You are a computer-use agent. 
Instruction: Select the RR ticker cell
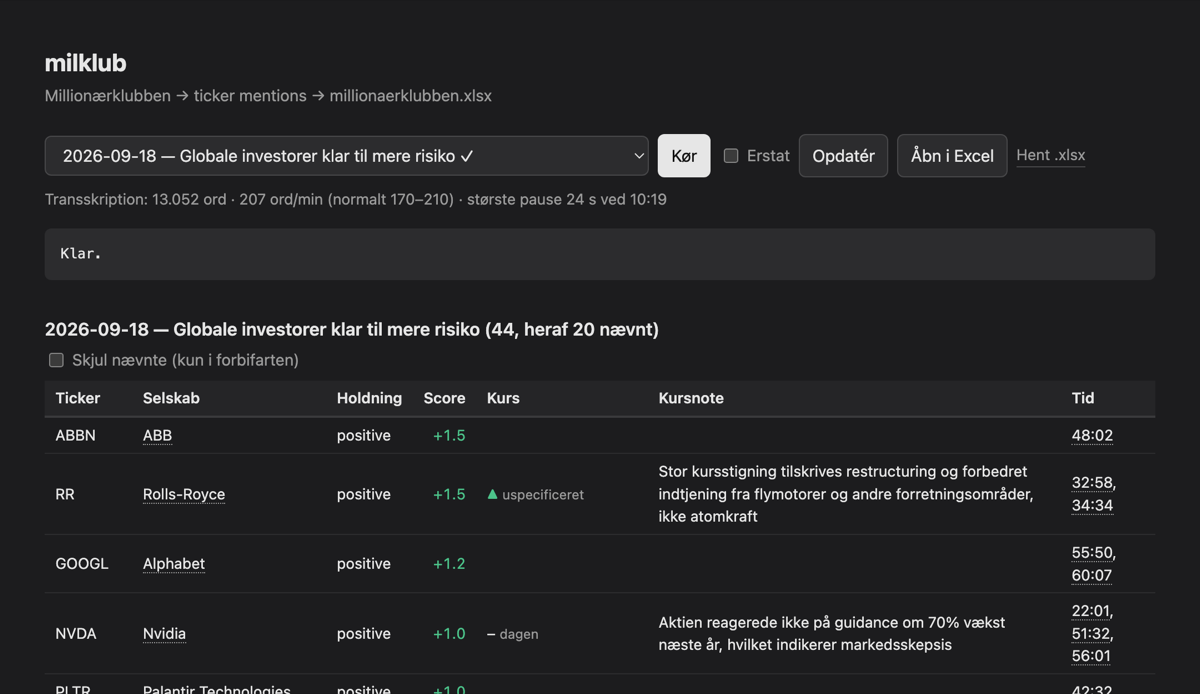click(65, 494)
